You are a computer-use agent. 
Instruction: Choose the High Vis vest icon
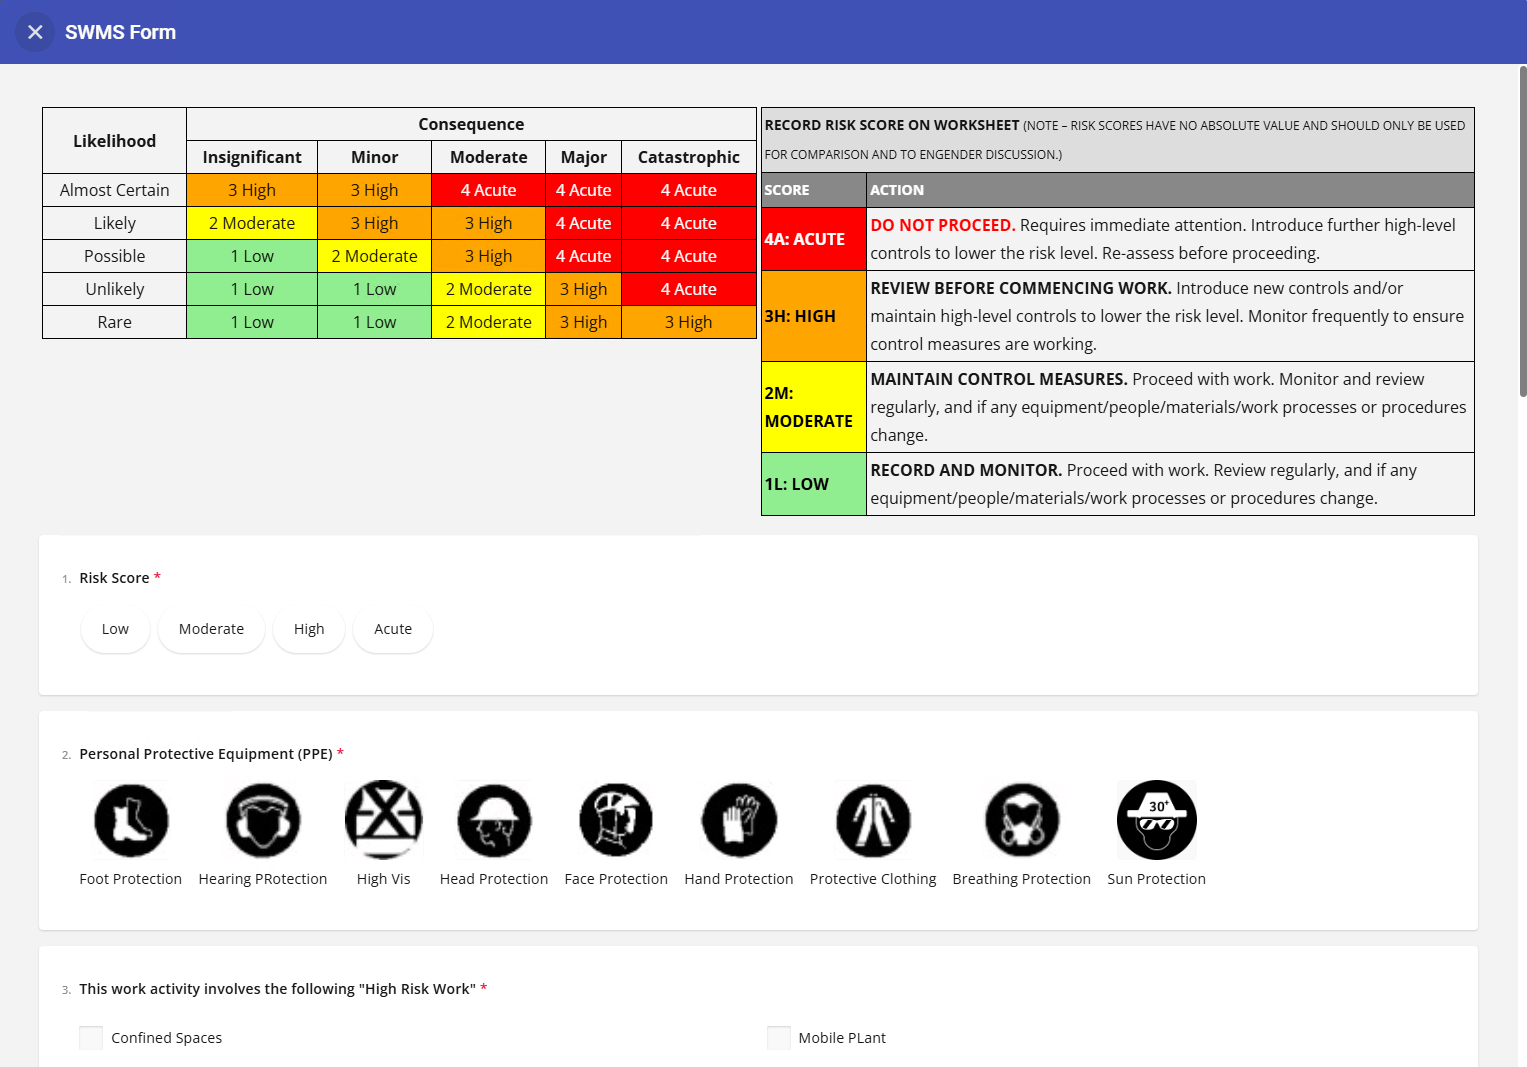coord(384,820)
